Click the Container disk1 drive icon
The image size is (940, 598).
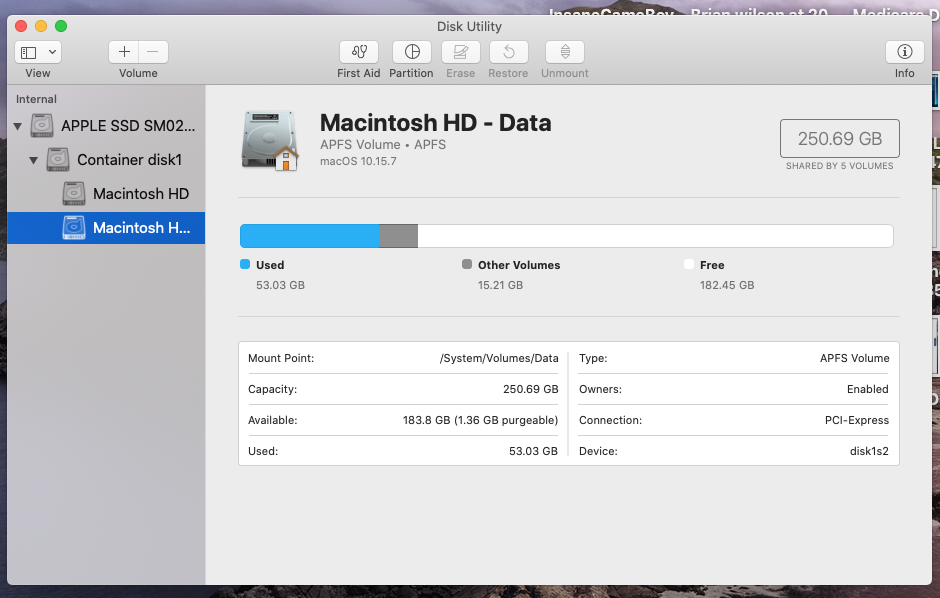click(58, 160)
